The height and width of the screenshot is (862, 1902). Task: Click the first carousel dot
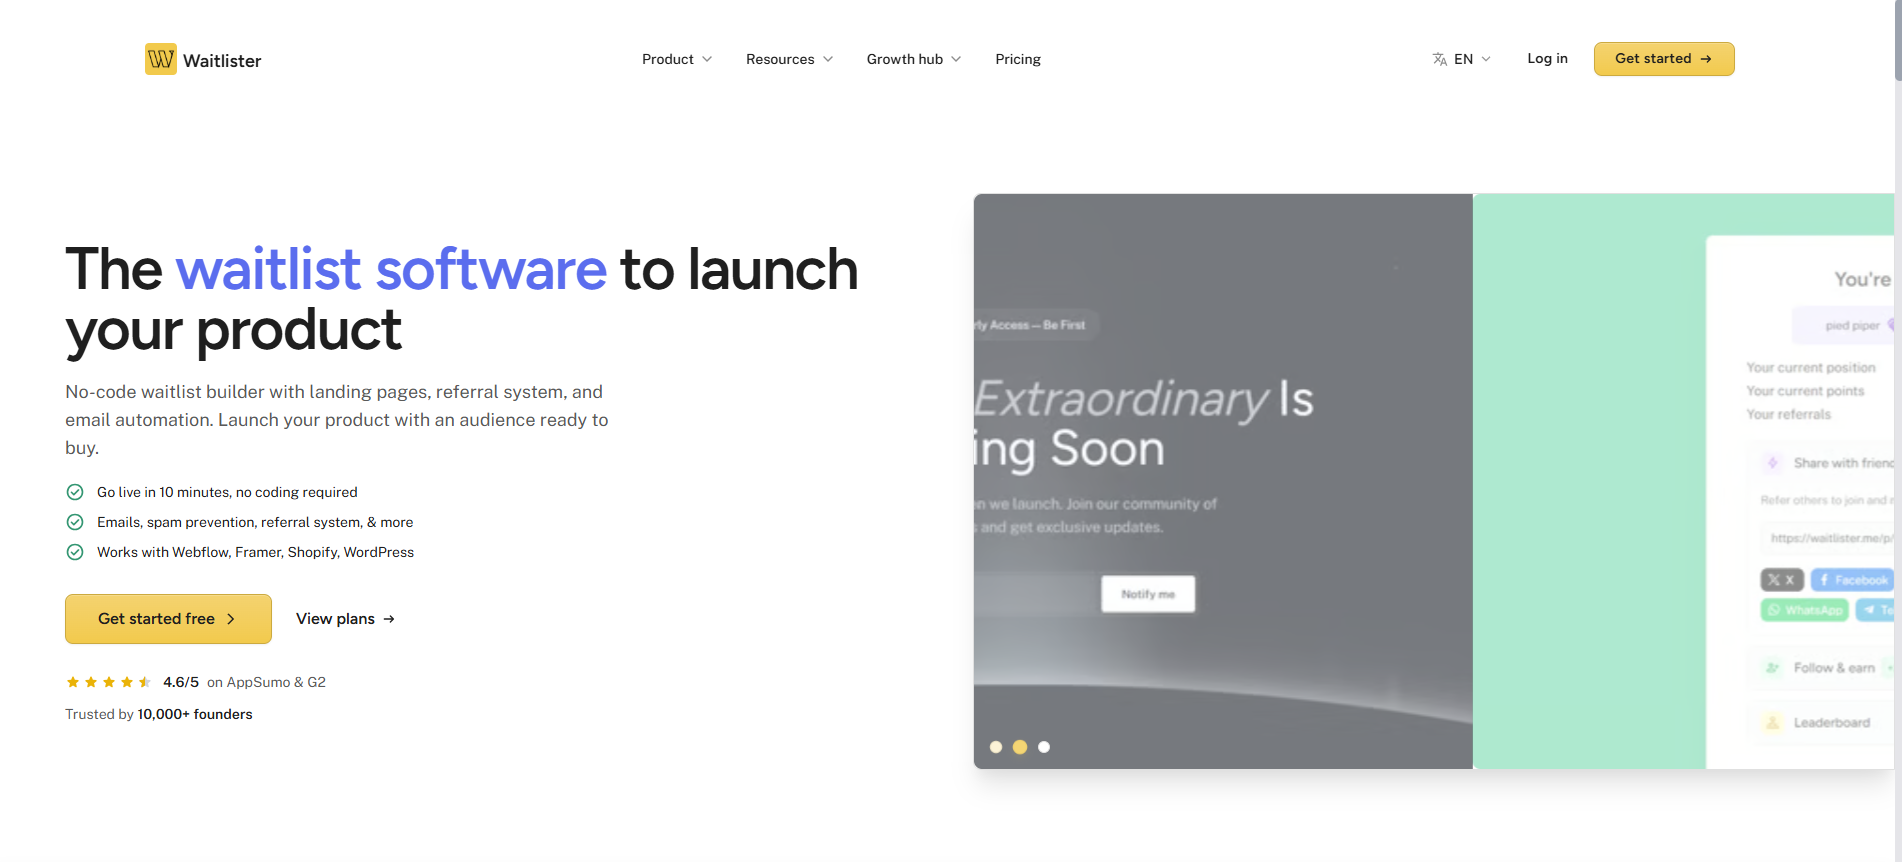(996, 747)
